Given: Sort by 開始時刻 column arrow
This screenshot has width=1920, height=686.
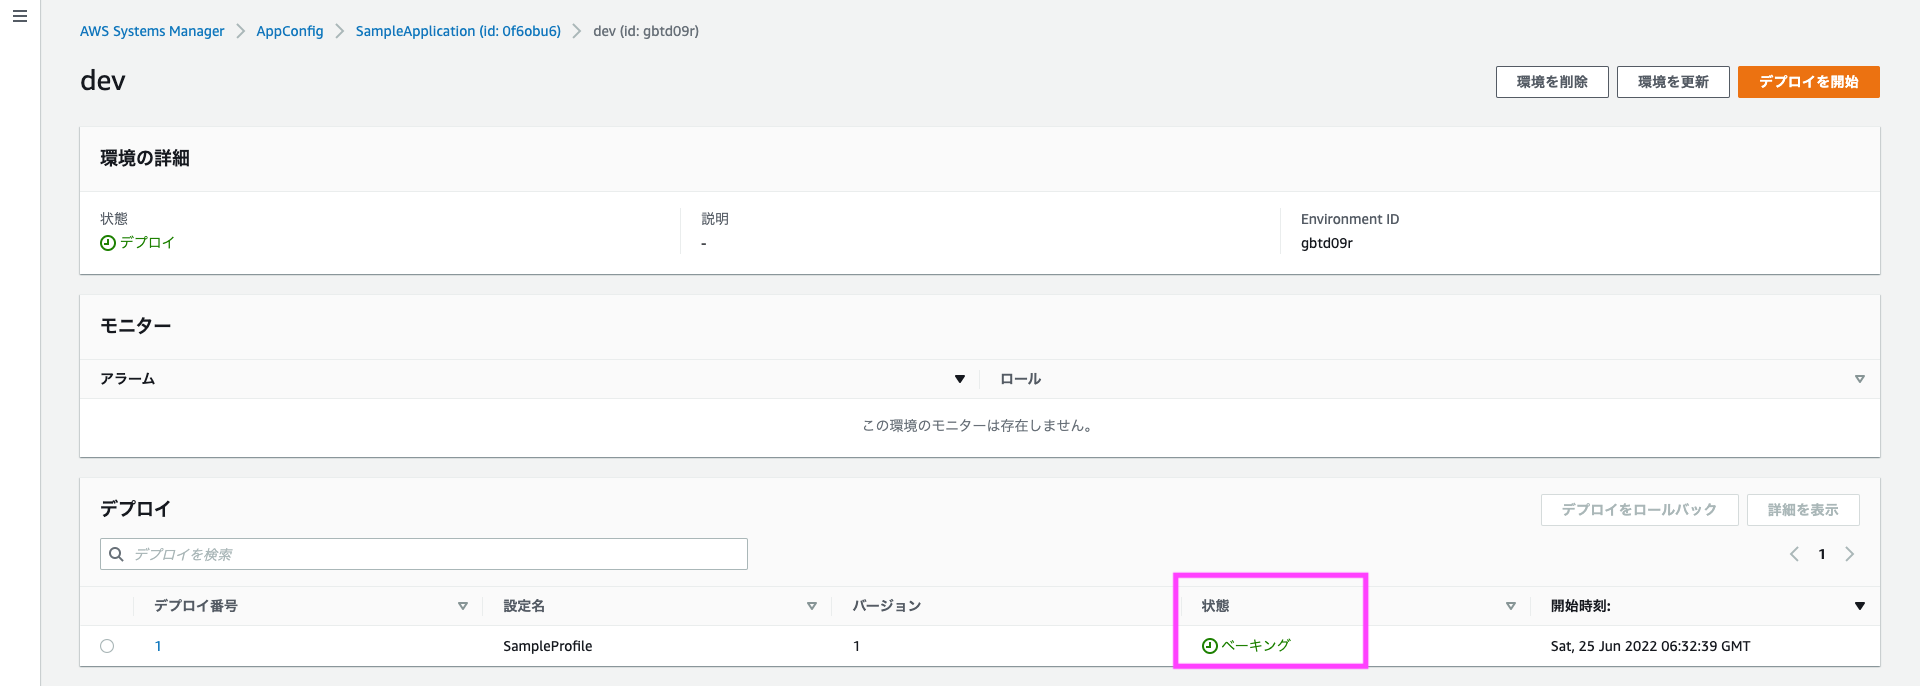Looking at the screenshot, I should pos(1859,606).
